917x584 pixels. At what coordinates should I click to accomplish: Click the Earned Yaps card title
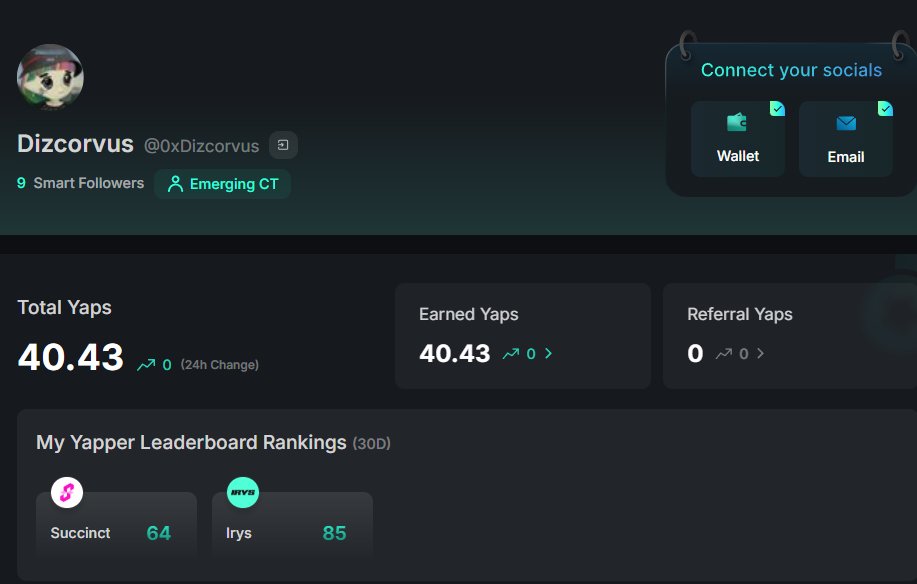click(x=468, y=315)
